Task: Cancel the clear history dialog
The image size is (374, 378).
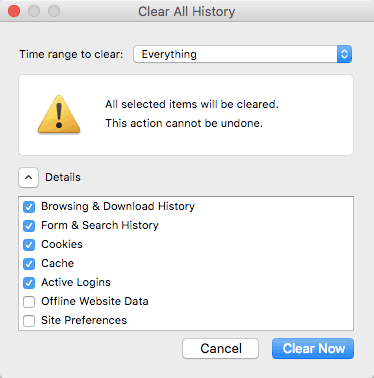Action: tap(221, 349)
